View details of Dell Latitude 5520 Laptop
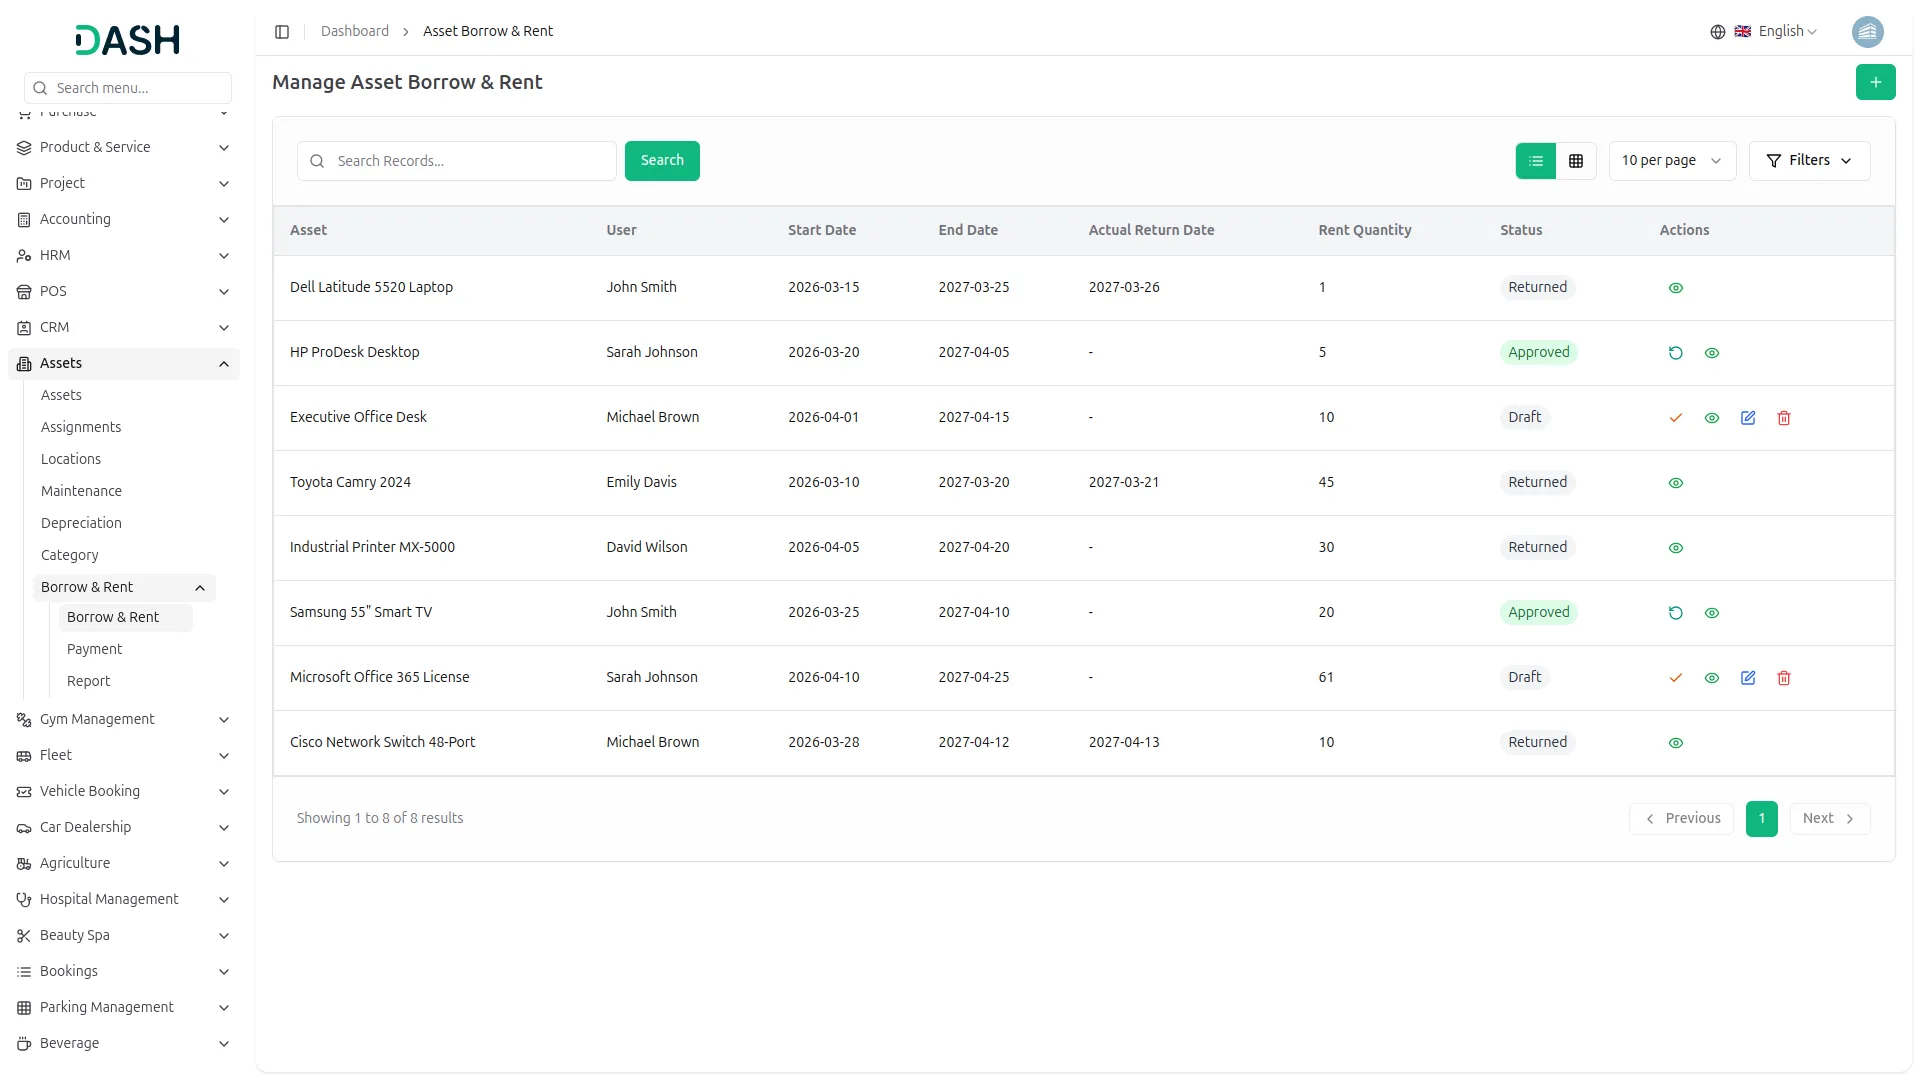Viewport: 1920px width, 1080px height. (1675, 288)
